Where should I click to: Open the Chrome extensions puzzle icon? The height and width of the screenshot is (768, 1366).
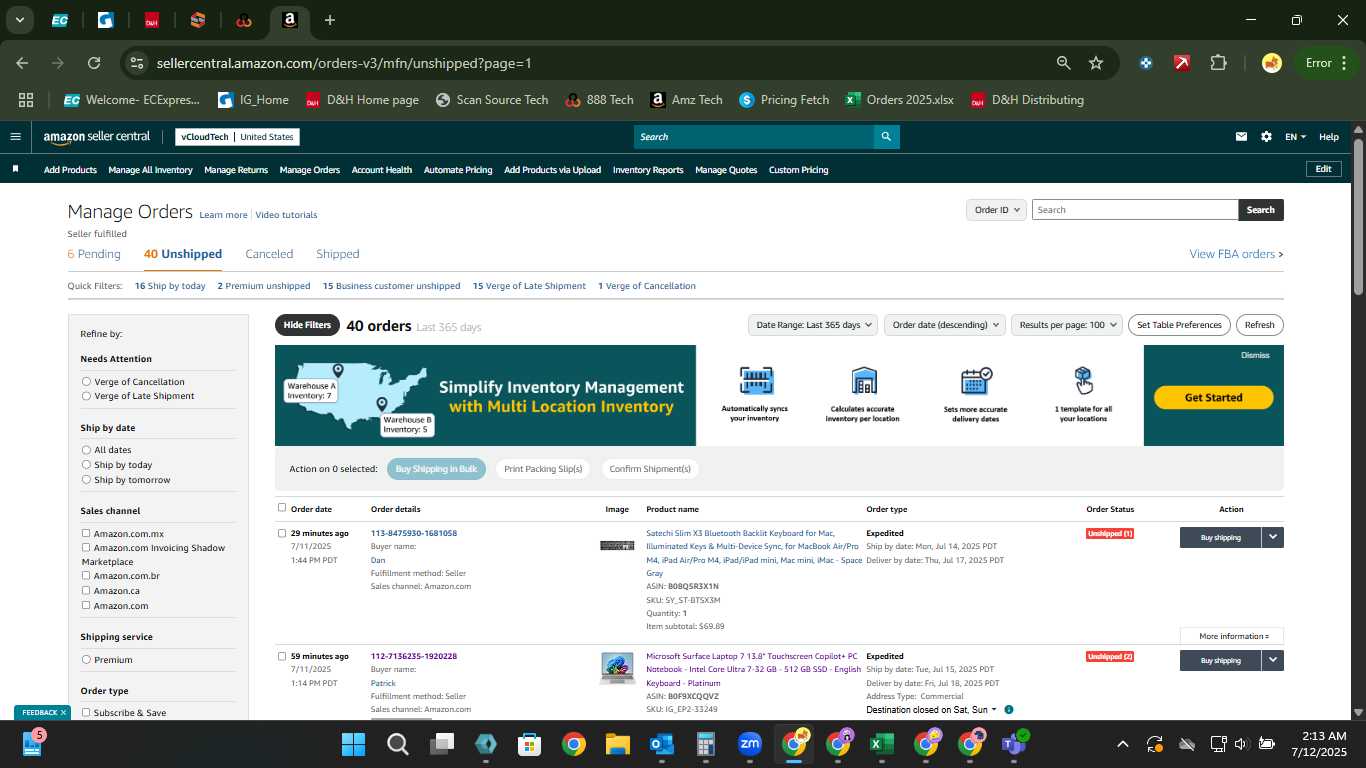coord(1218,63)
